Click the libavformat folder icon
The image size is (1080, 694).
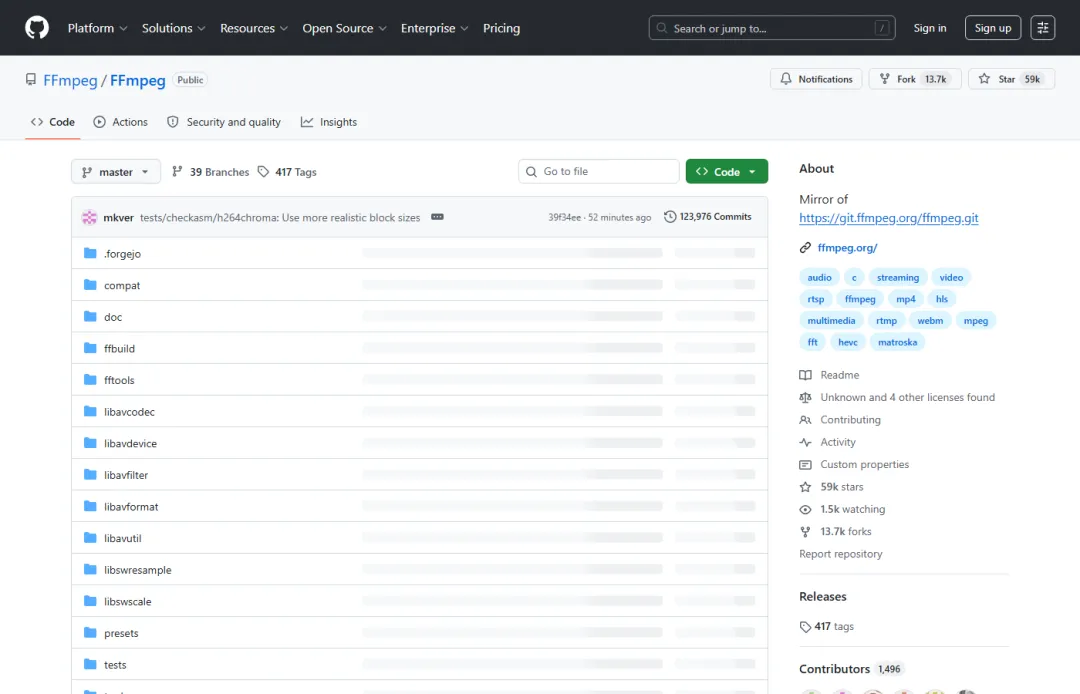(90, 507)
